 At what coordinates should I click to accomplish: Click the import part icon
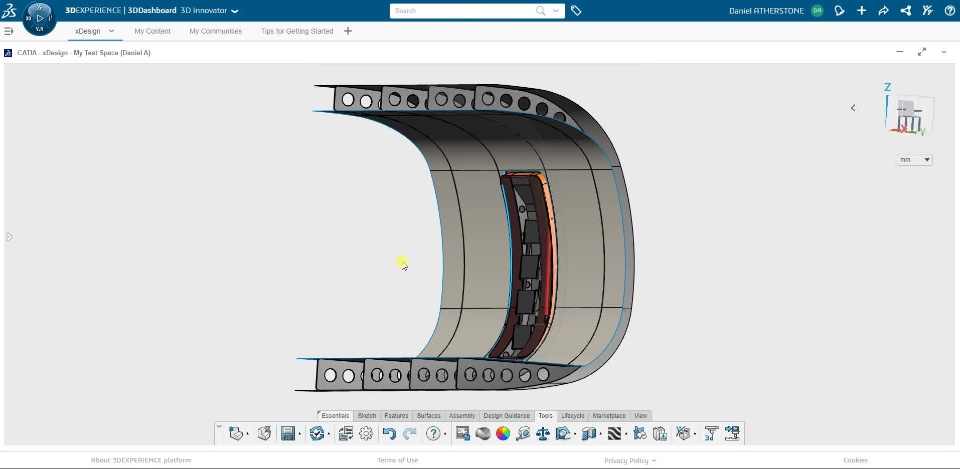(x=264, y=433)
